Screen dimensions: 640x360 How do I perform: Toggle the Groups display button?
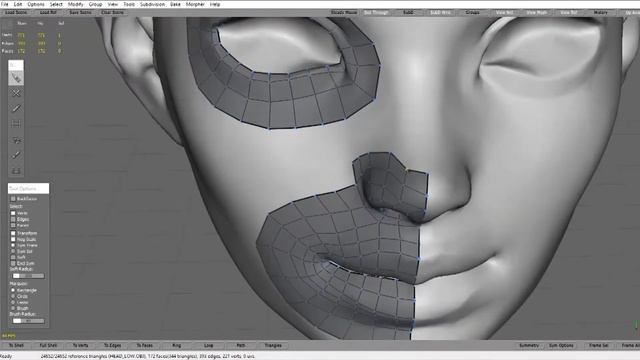click(473, 13)
